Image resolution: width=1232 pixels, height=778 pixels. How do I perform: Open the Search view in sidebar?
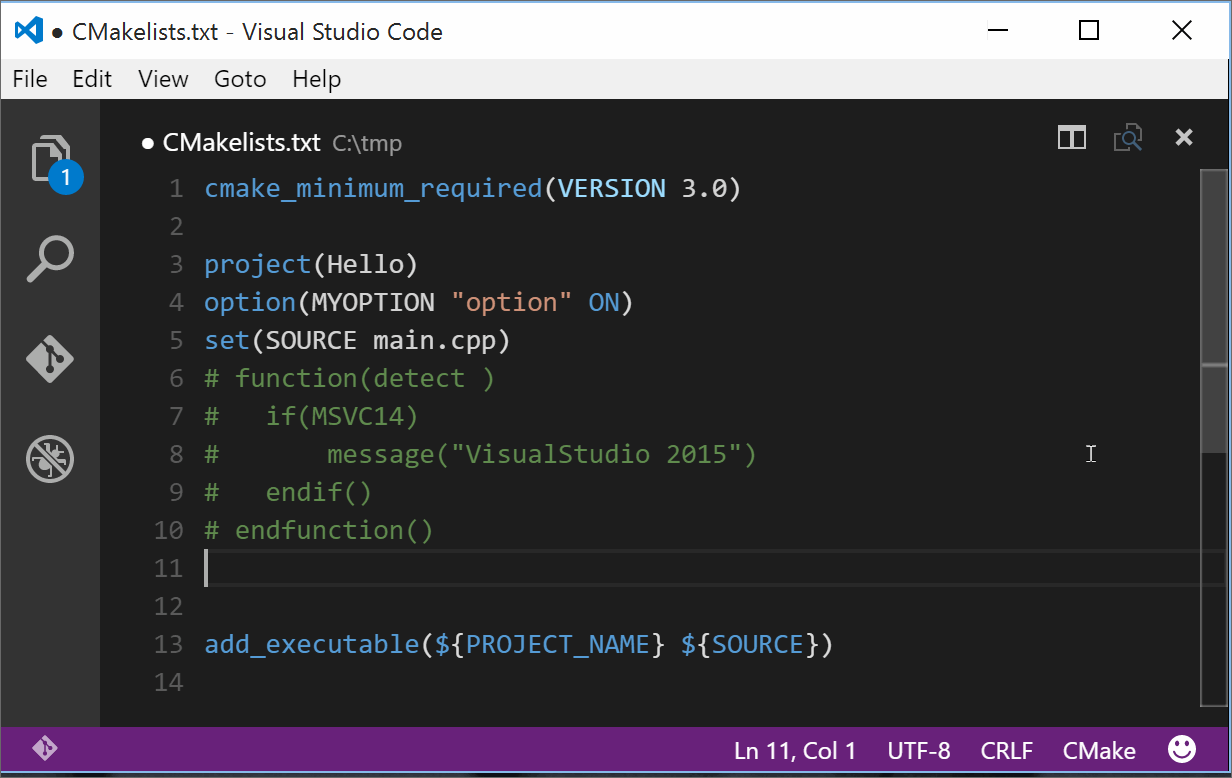(50, 260)
